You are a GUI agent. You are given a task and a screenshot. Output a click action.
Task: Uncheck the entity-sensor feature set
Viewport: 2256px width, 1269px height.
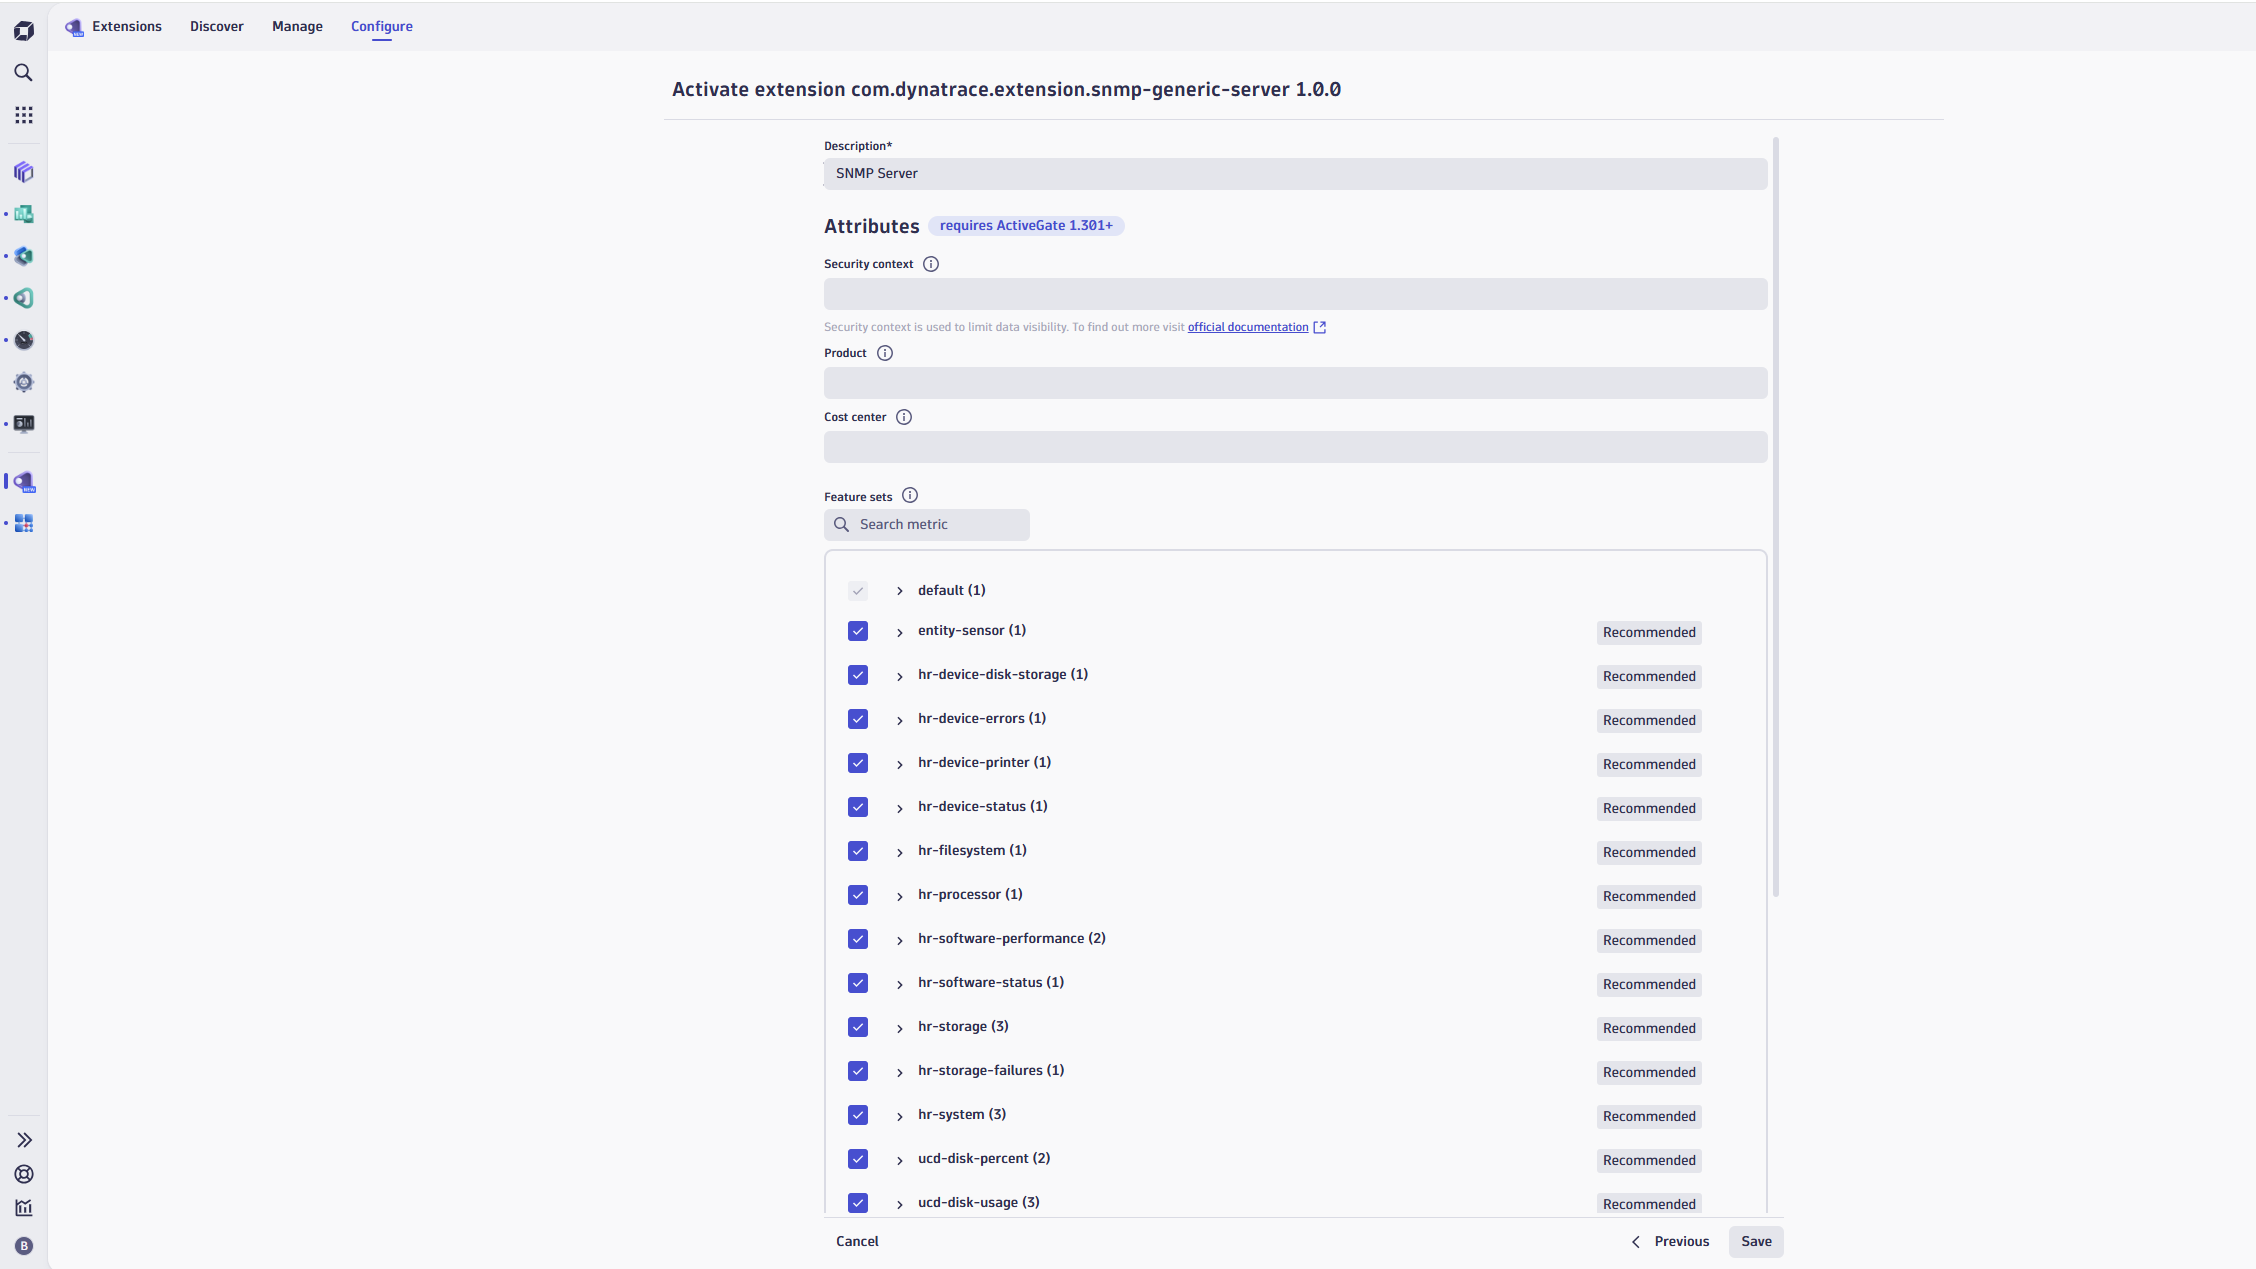(x=858, y=631)
